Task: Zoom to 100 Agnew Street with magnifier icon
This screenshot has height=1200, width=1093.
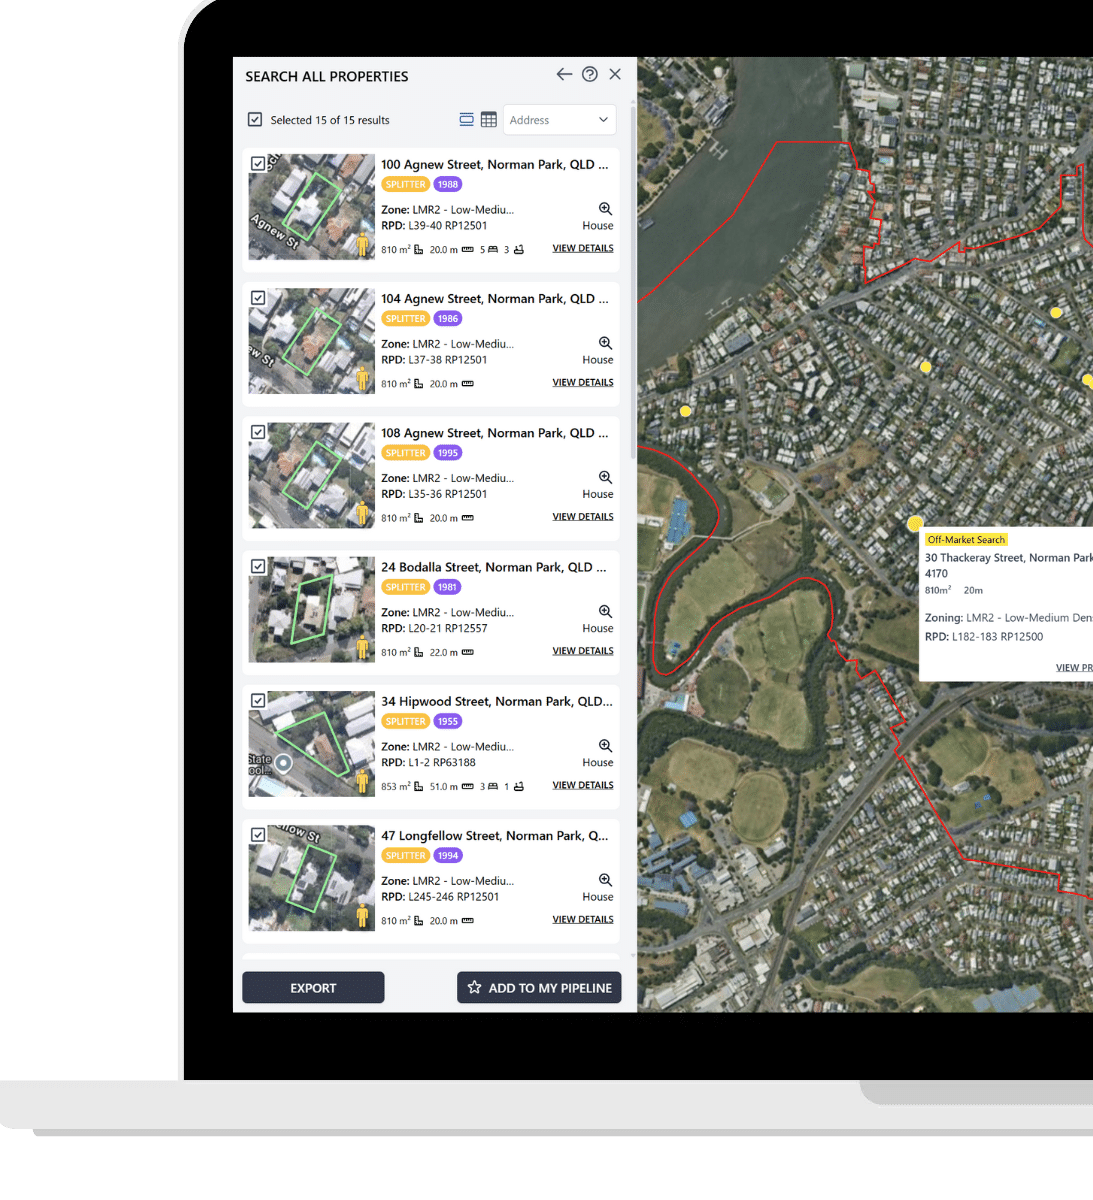Action: click(x=605, y=209)
